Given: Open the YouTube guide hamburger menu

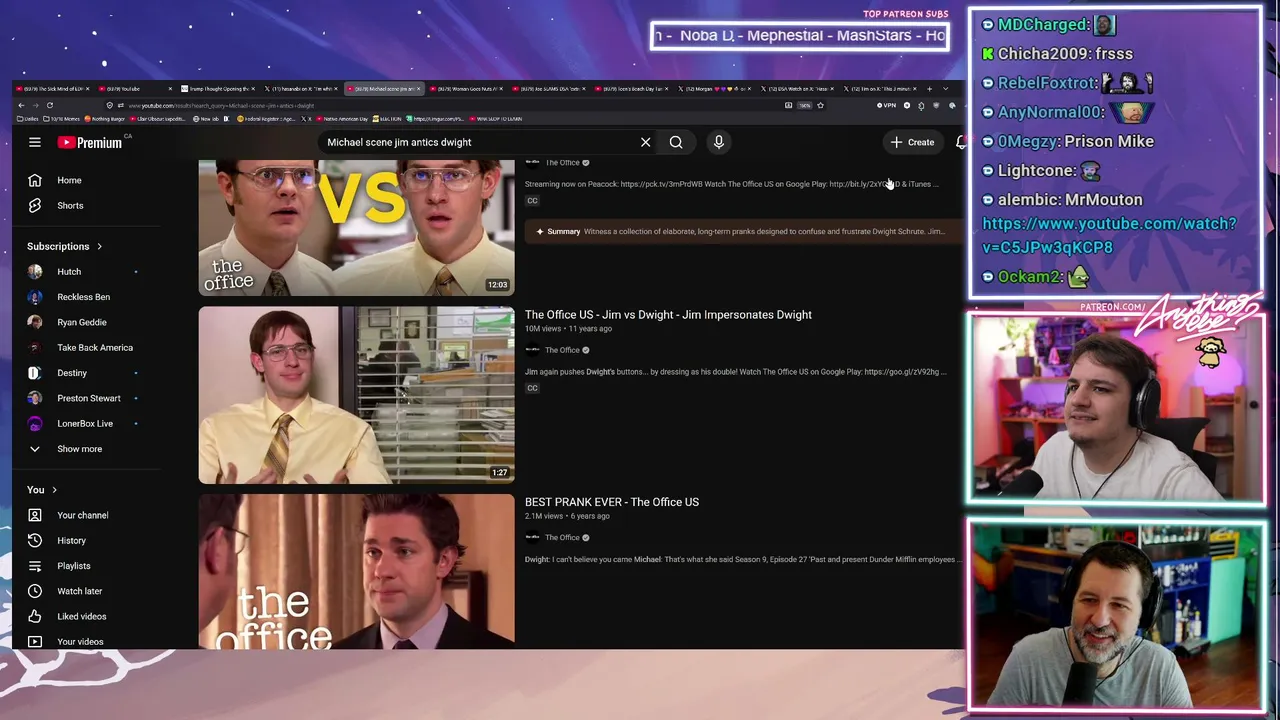Looking at the screenshot, I should (x=35, y=142).
